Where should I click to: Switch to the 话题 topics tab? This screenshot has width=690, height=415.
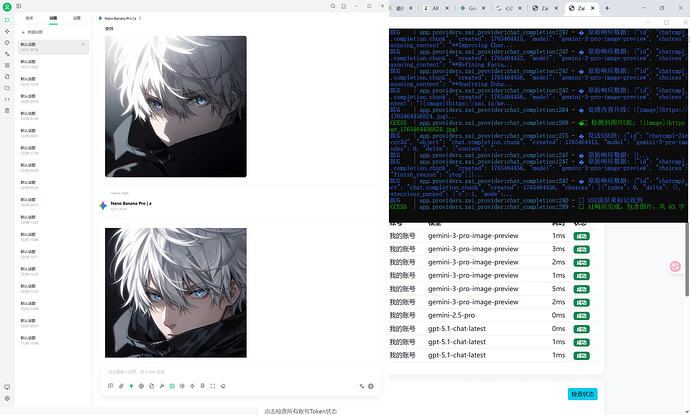coord(53,18)
